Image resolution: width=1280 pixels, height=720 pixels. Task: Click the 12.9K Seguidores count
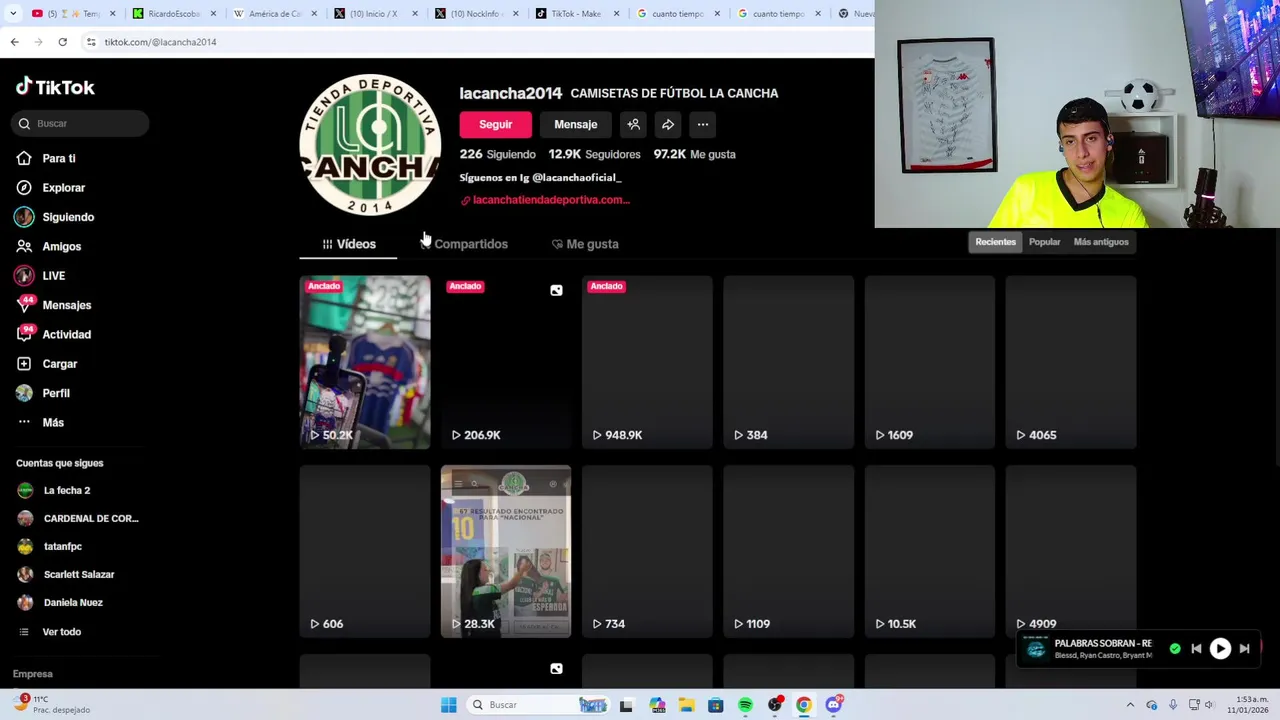594,154
